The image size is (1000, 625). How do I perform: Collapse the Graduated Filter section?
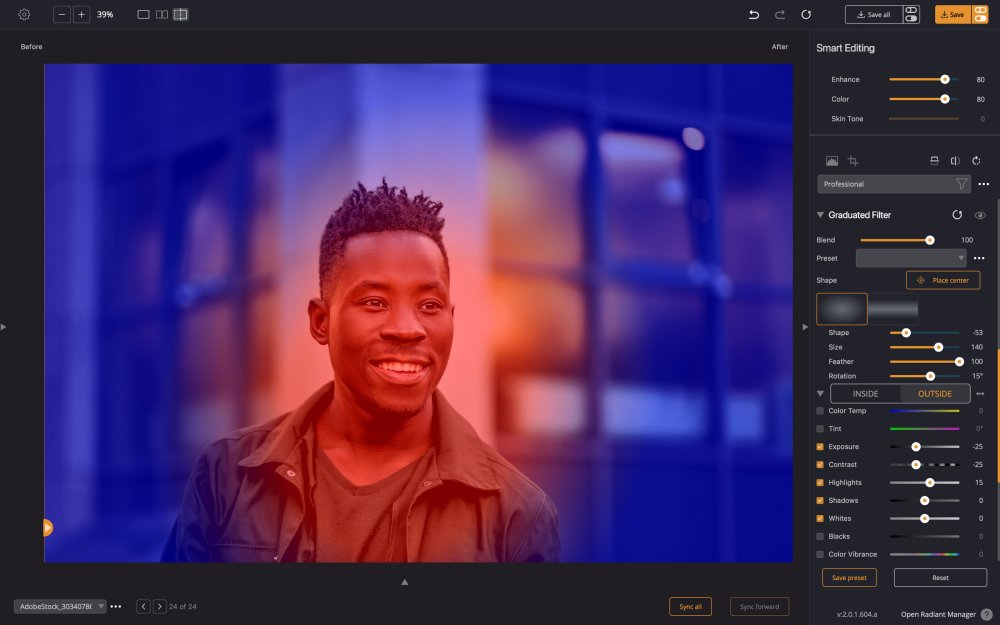(820, 214)
